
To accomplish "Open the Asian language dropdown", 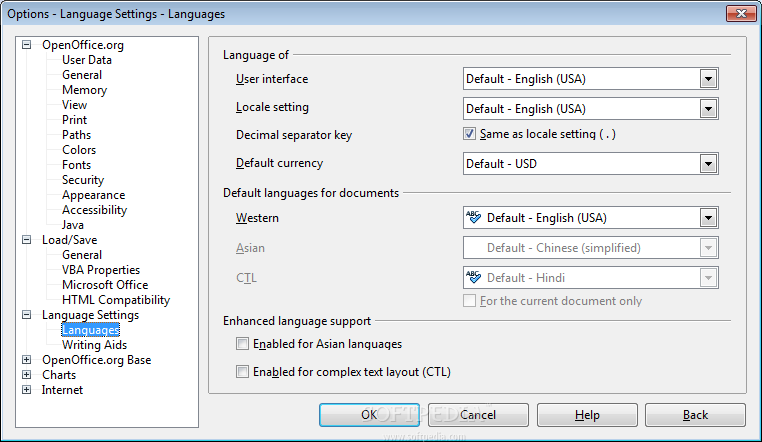I will point(708,248).
